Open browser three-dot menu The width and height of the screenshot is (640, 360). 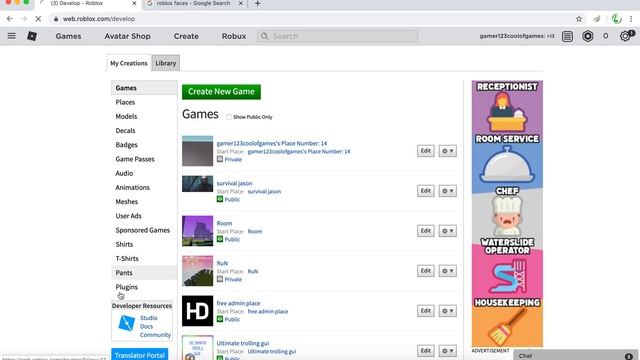(631, 19)
